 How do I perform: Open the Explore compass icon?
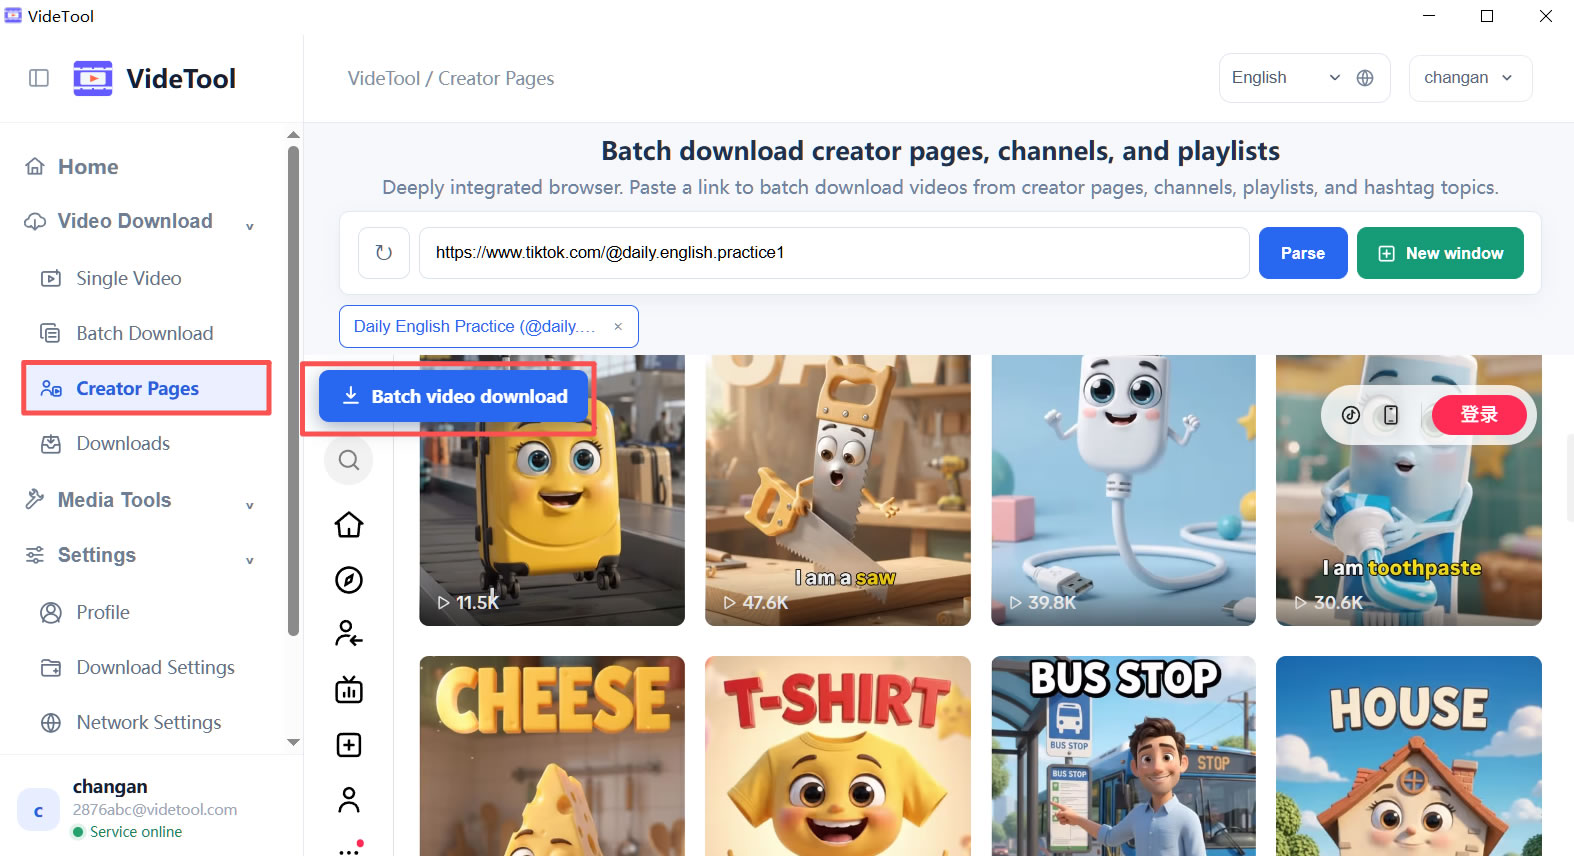(x=349, y=580)
